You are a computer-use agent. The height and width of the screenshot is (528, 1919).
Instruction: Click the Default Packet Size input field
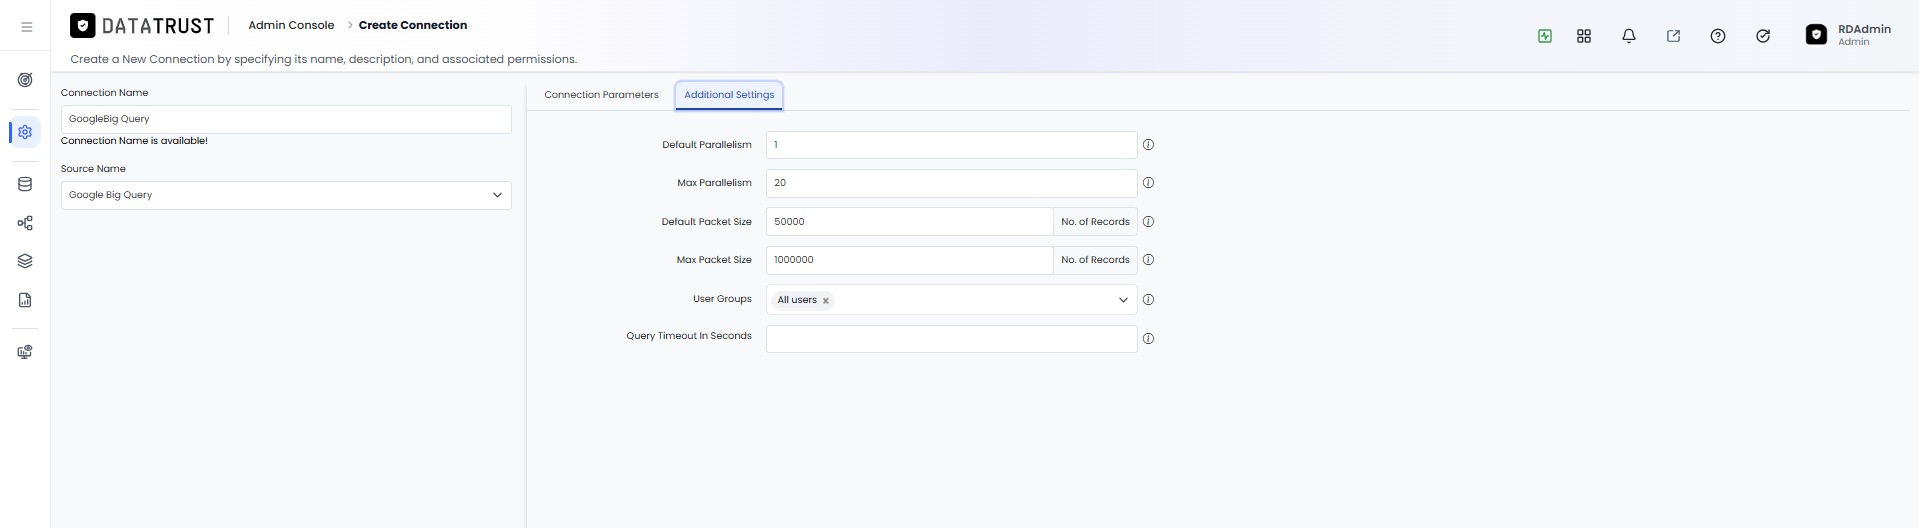(x=909, y=222)
